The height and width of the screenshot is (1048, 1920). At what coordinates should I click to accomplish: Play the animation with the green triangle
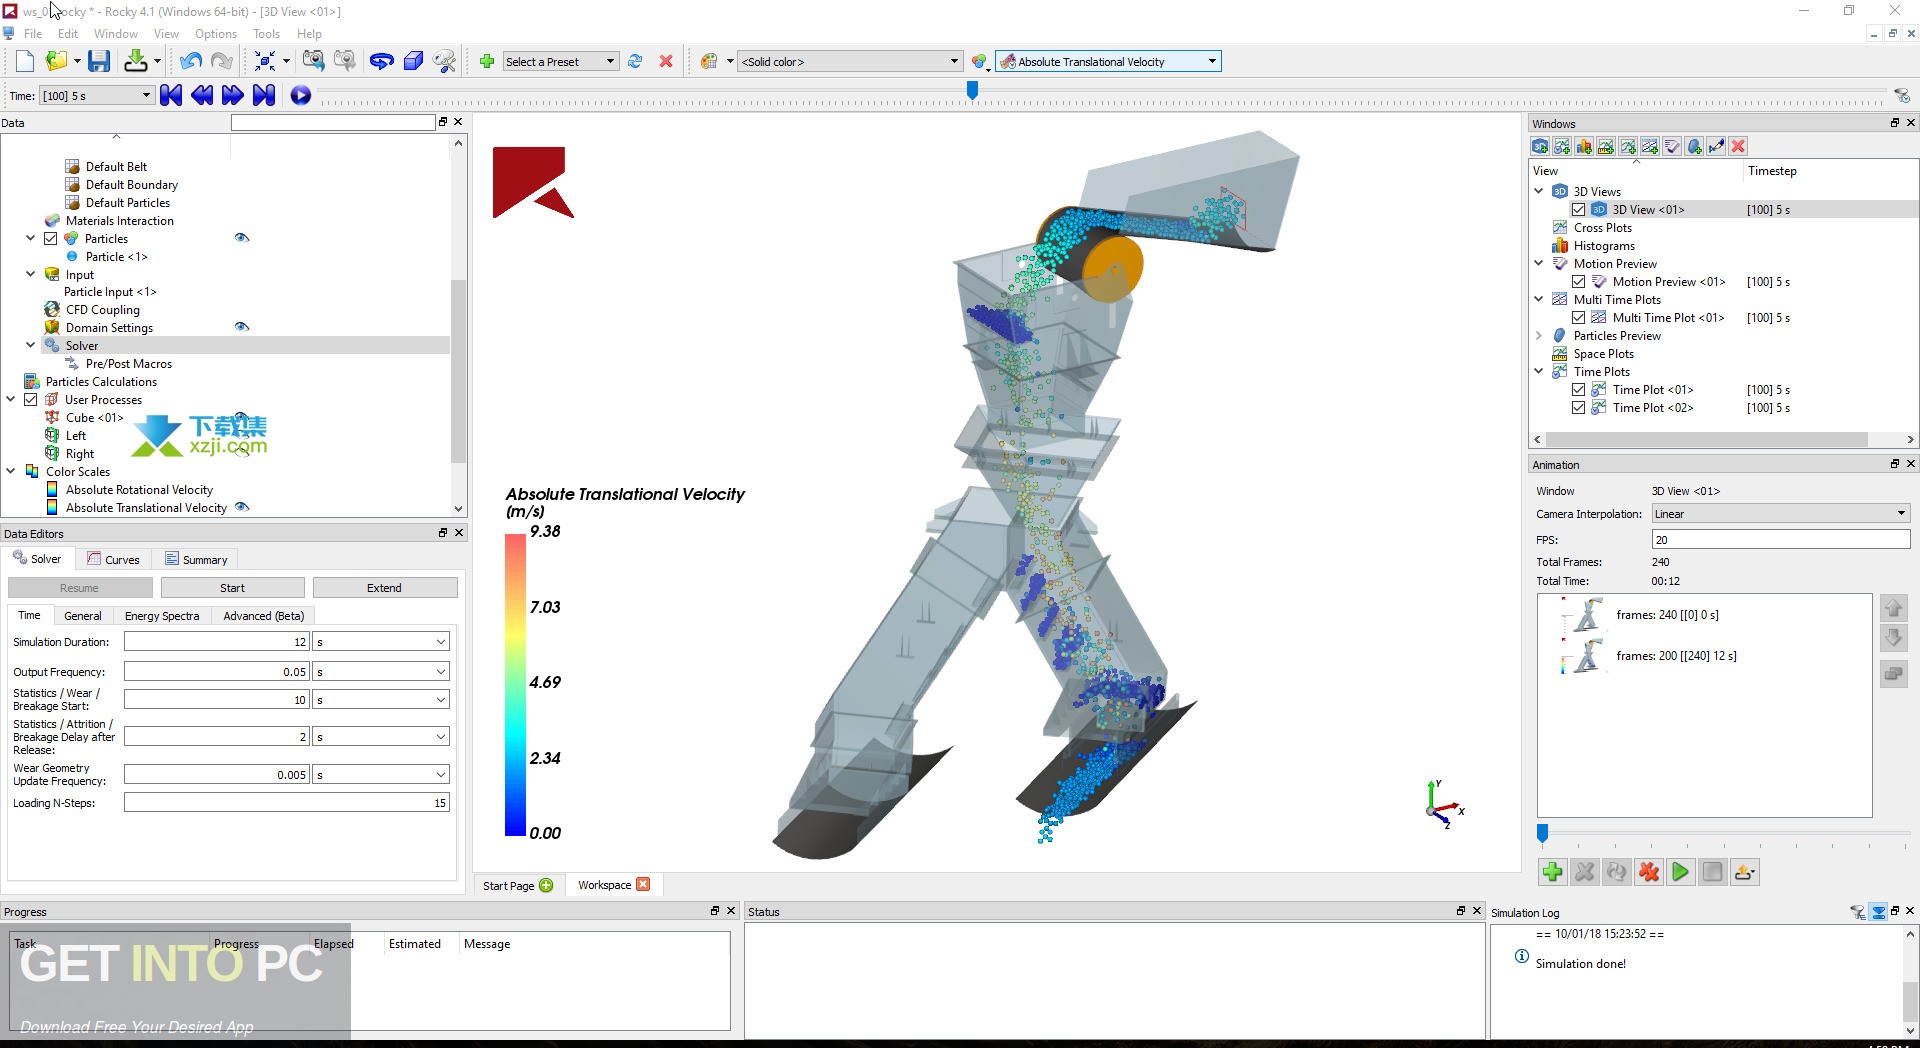point(1680,872)
